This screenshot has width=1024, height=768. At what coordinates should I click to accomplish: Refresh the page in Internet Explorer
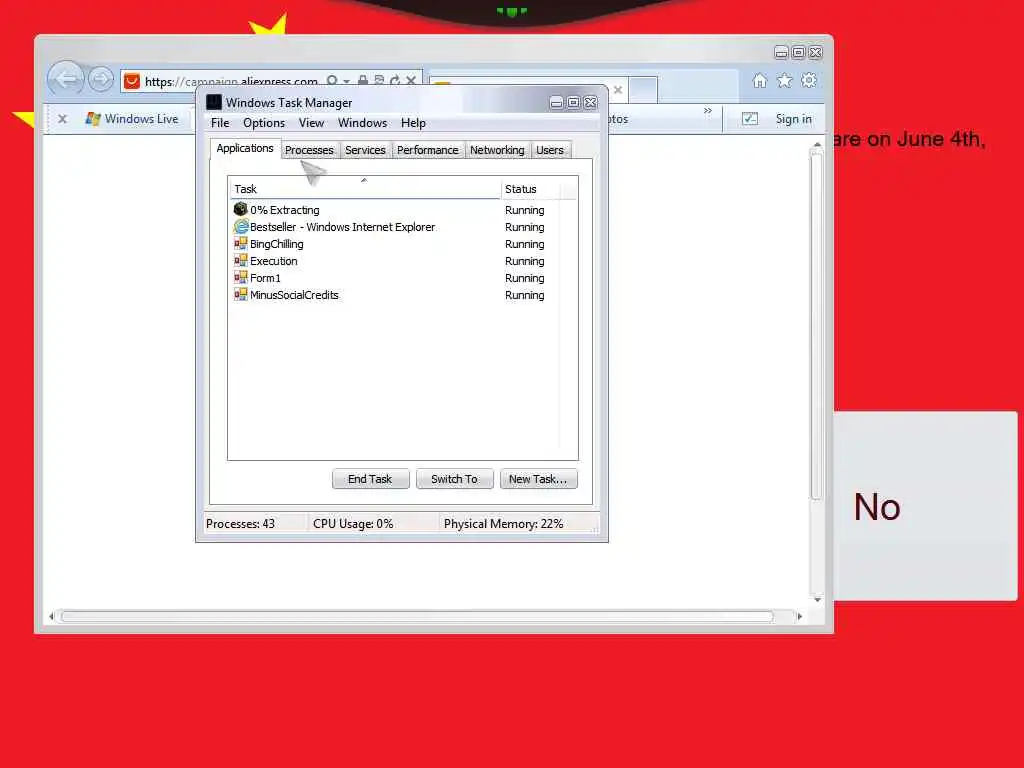pos(394,80)
